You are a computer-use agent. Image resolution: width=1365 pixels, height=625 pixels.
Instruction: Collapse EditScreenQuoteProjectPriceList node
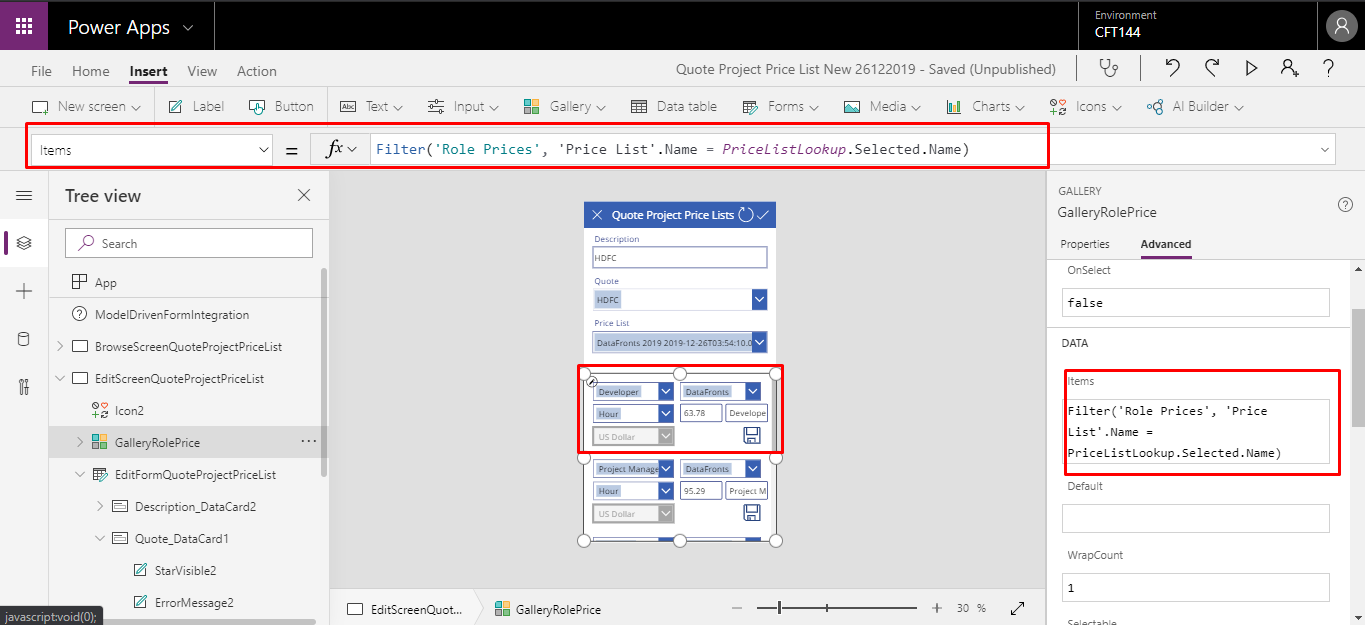tap(59, 379)
